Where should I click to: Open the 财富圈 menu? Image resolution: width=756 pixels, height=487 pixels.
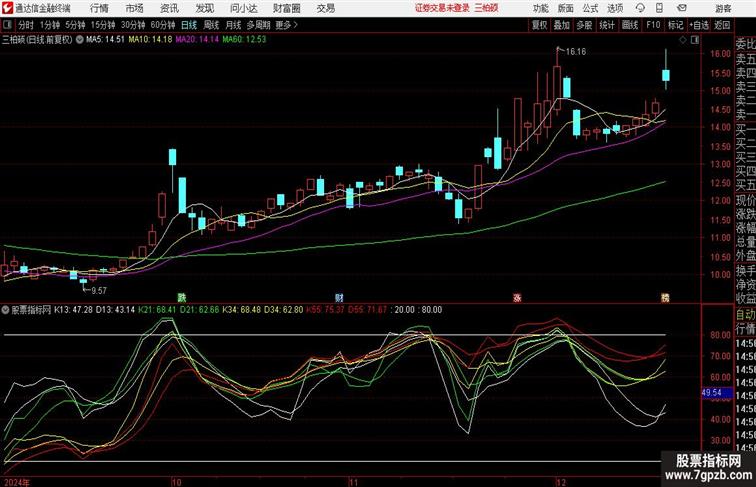coord(287,8)
